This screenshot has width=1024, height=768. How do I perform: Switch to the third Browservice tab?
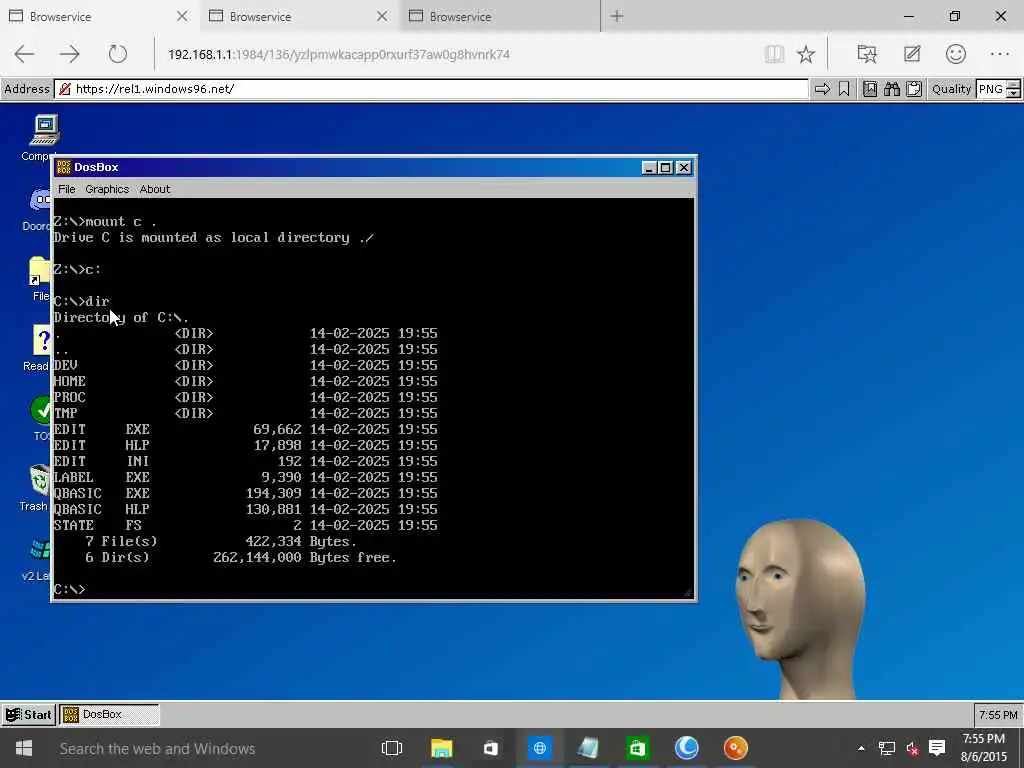(500, 16)
